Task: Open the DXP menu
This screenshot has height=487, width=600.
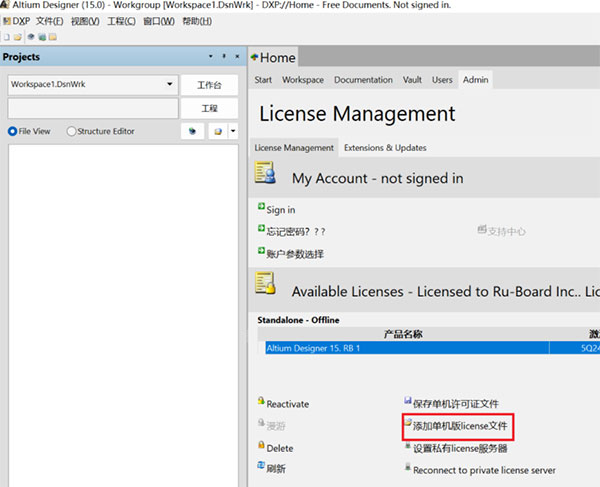Action: tap(17, 21)
